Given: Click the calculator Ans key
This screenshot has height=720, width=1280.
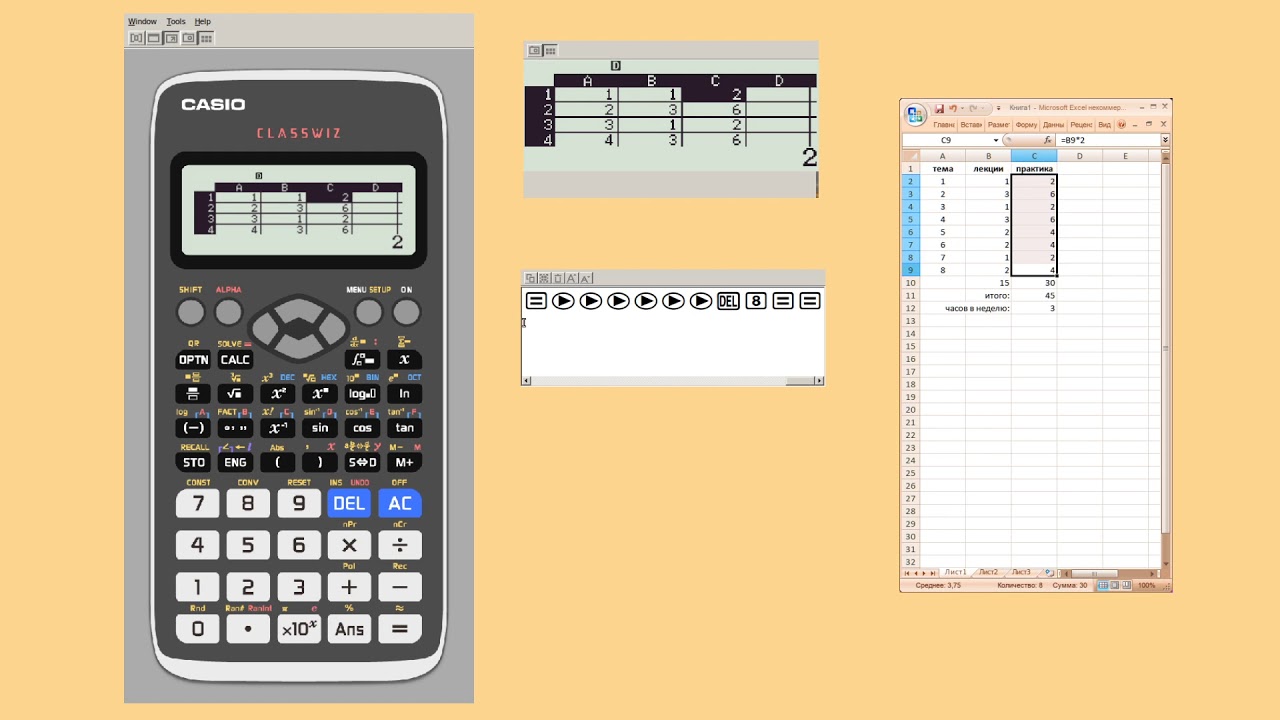Looking at the screenshot, I should click(349, 629).
